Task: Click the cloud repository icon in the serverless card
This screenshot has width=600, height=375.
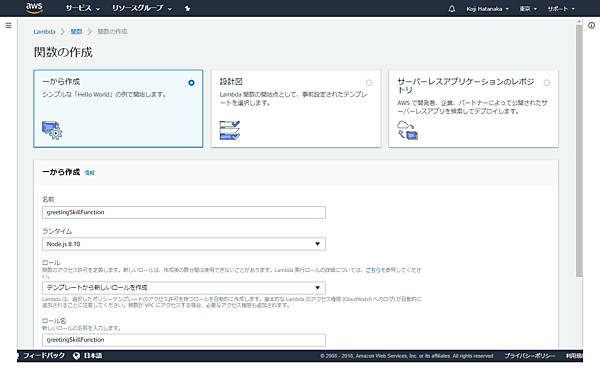Action: [407, 130]
